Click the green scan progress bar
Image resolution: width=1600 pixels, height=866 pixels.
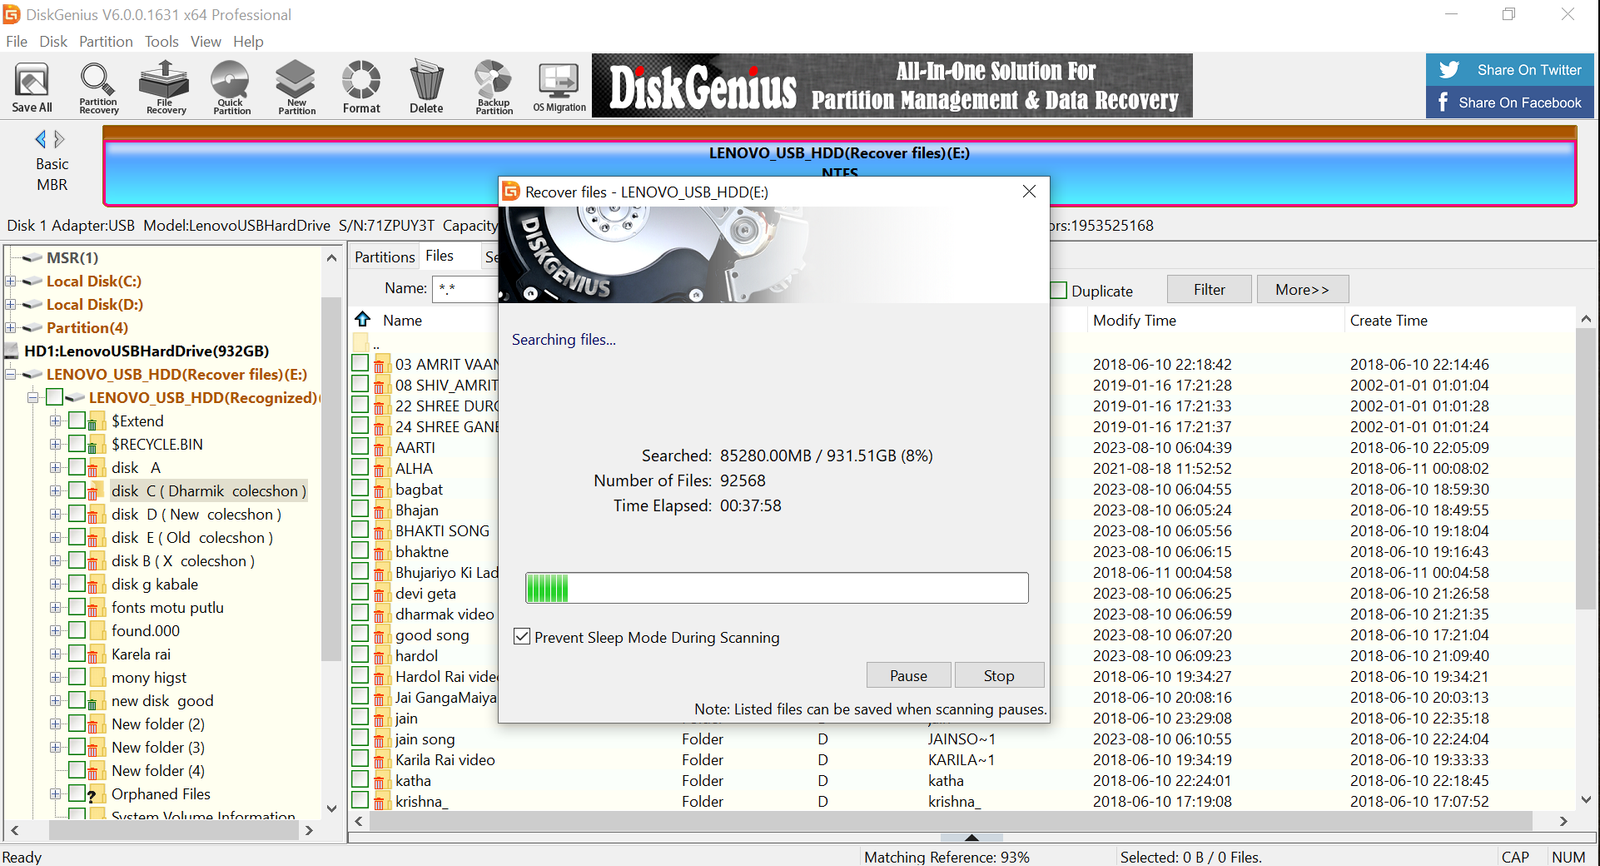776,588
